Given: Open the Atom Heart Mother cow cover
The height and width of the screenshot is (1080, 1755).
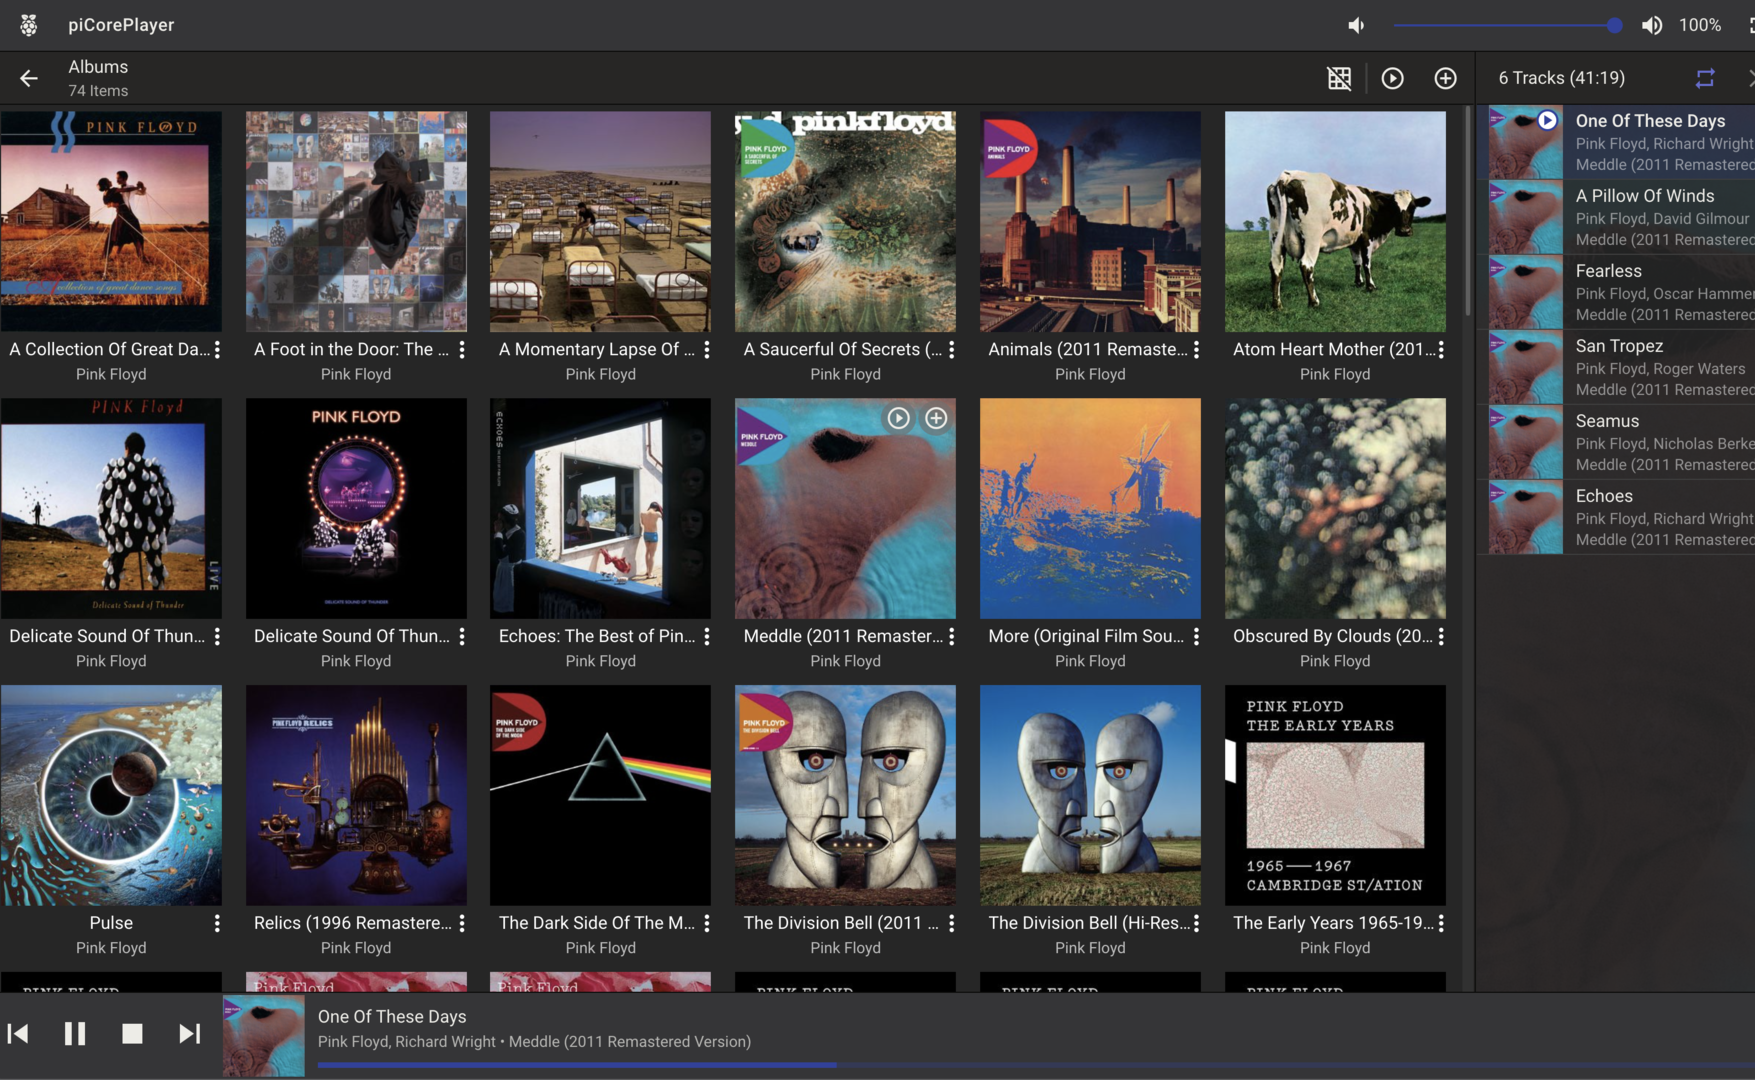Looking at the screenshot, I should 1335,221.
